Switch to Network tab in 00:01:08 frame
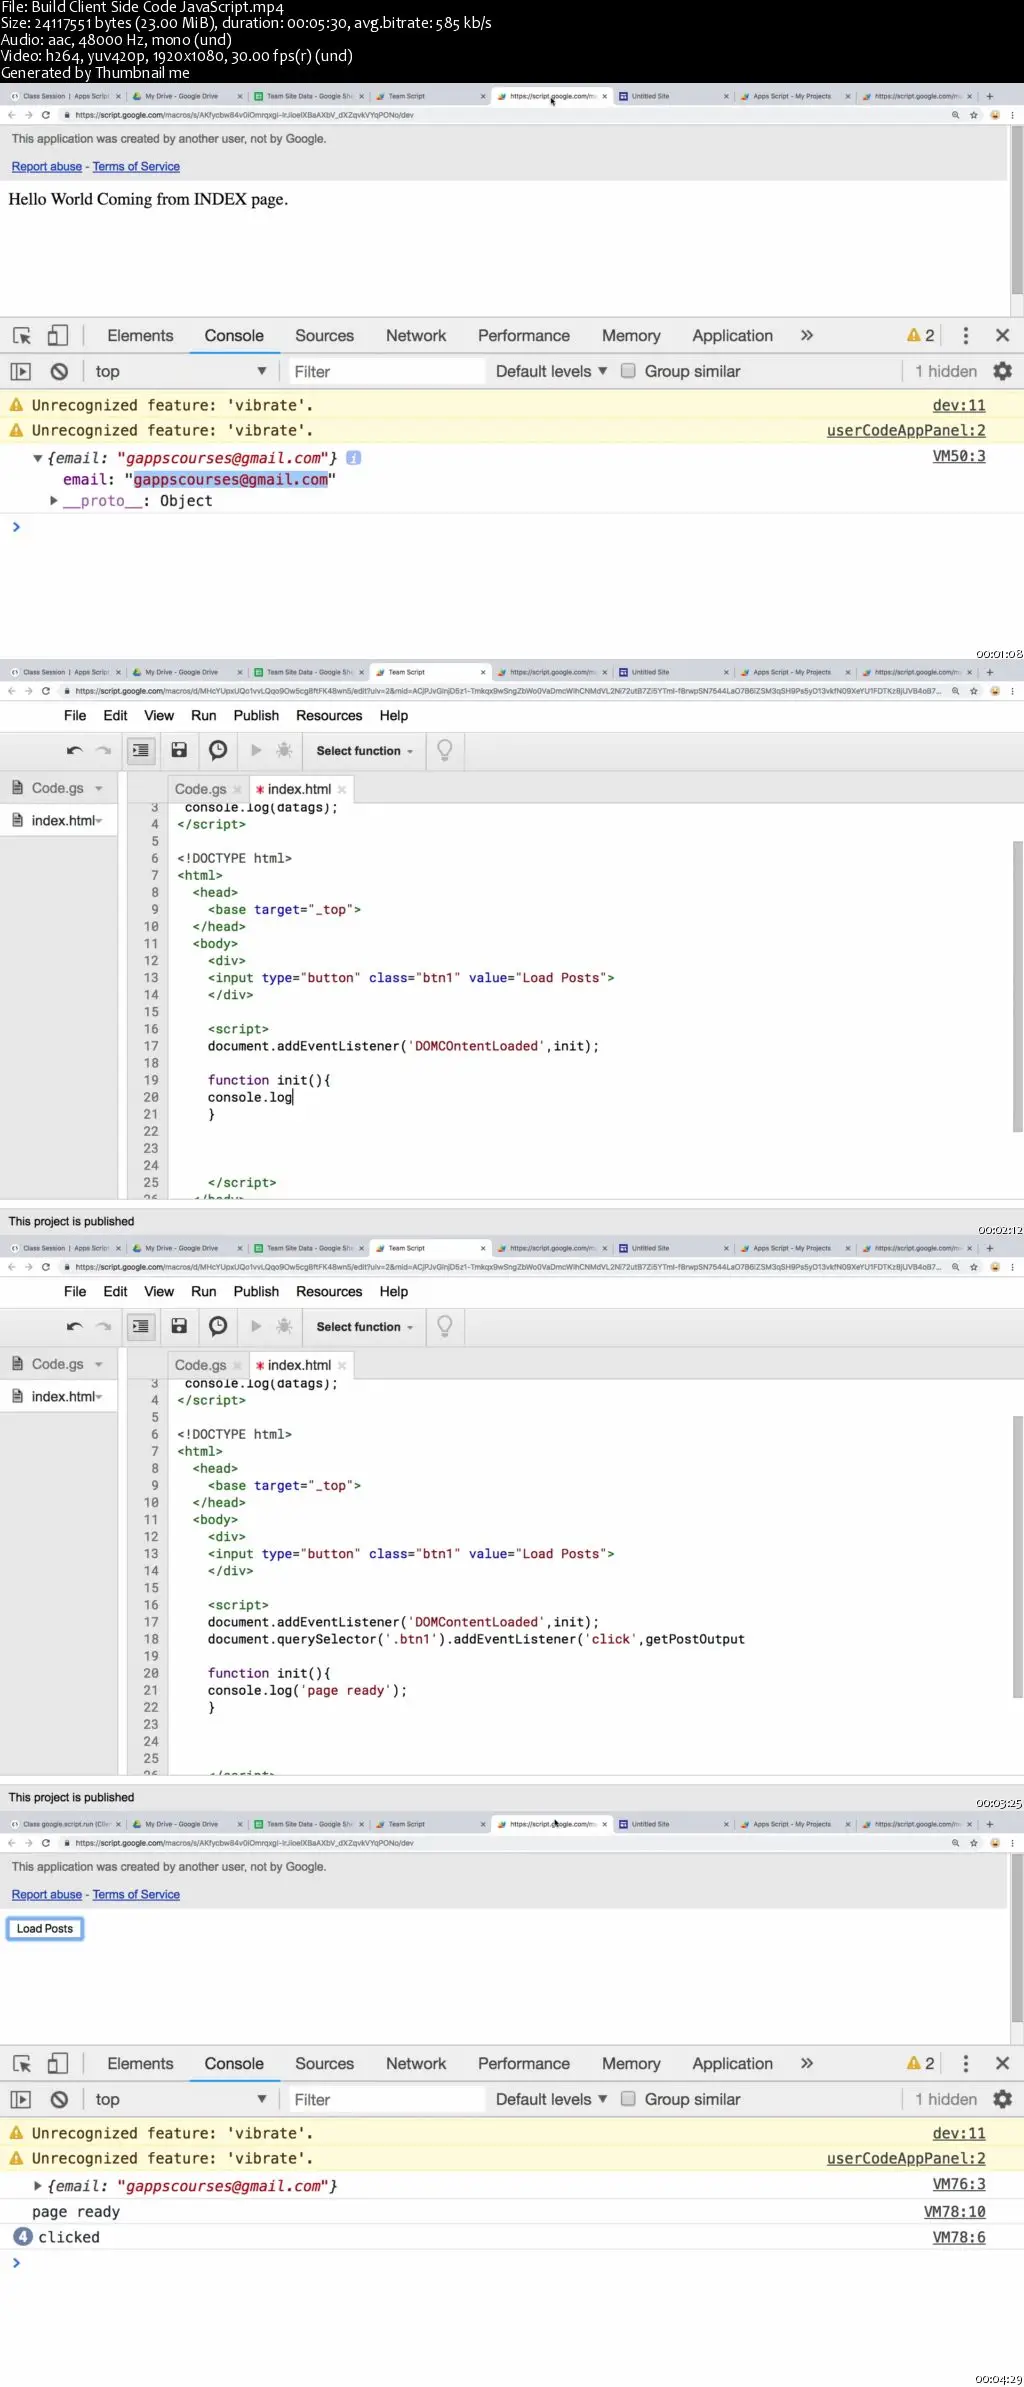Screen dimensions: 1024x2387 [416, 336]
